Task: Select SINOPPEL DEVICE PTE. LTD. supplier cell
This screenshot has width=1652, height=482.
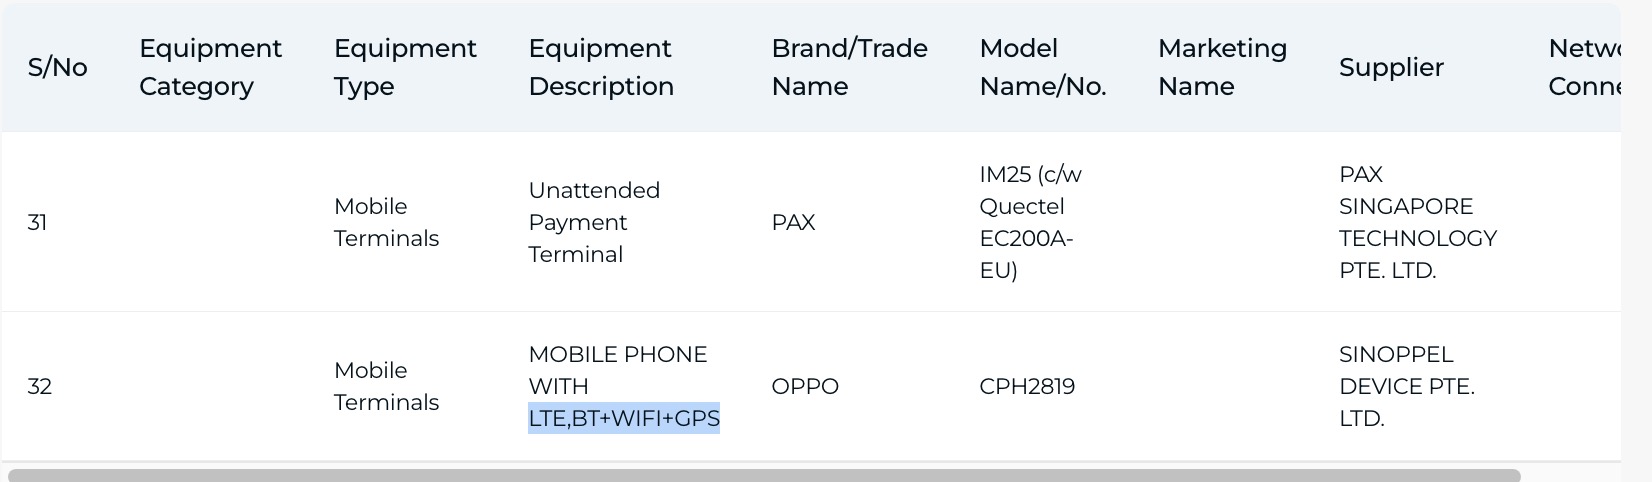Action: pyautogui.click(x=1406, y=386)
